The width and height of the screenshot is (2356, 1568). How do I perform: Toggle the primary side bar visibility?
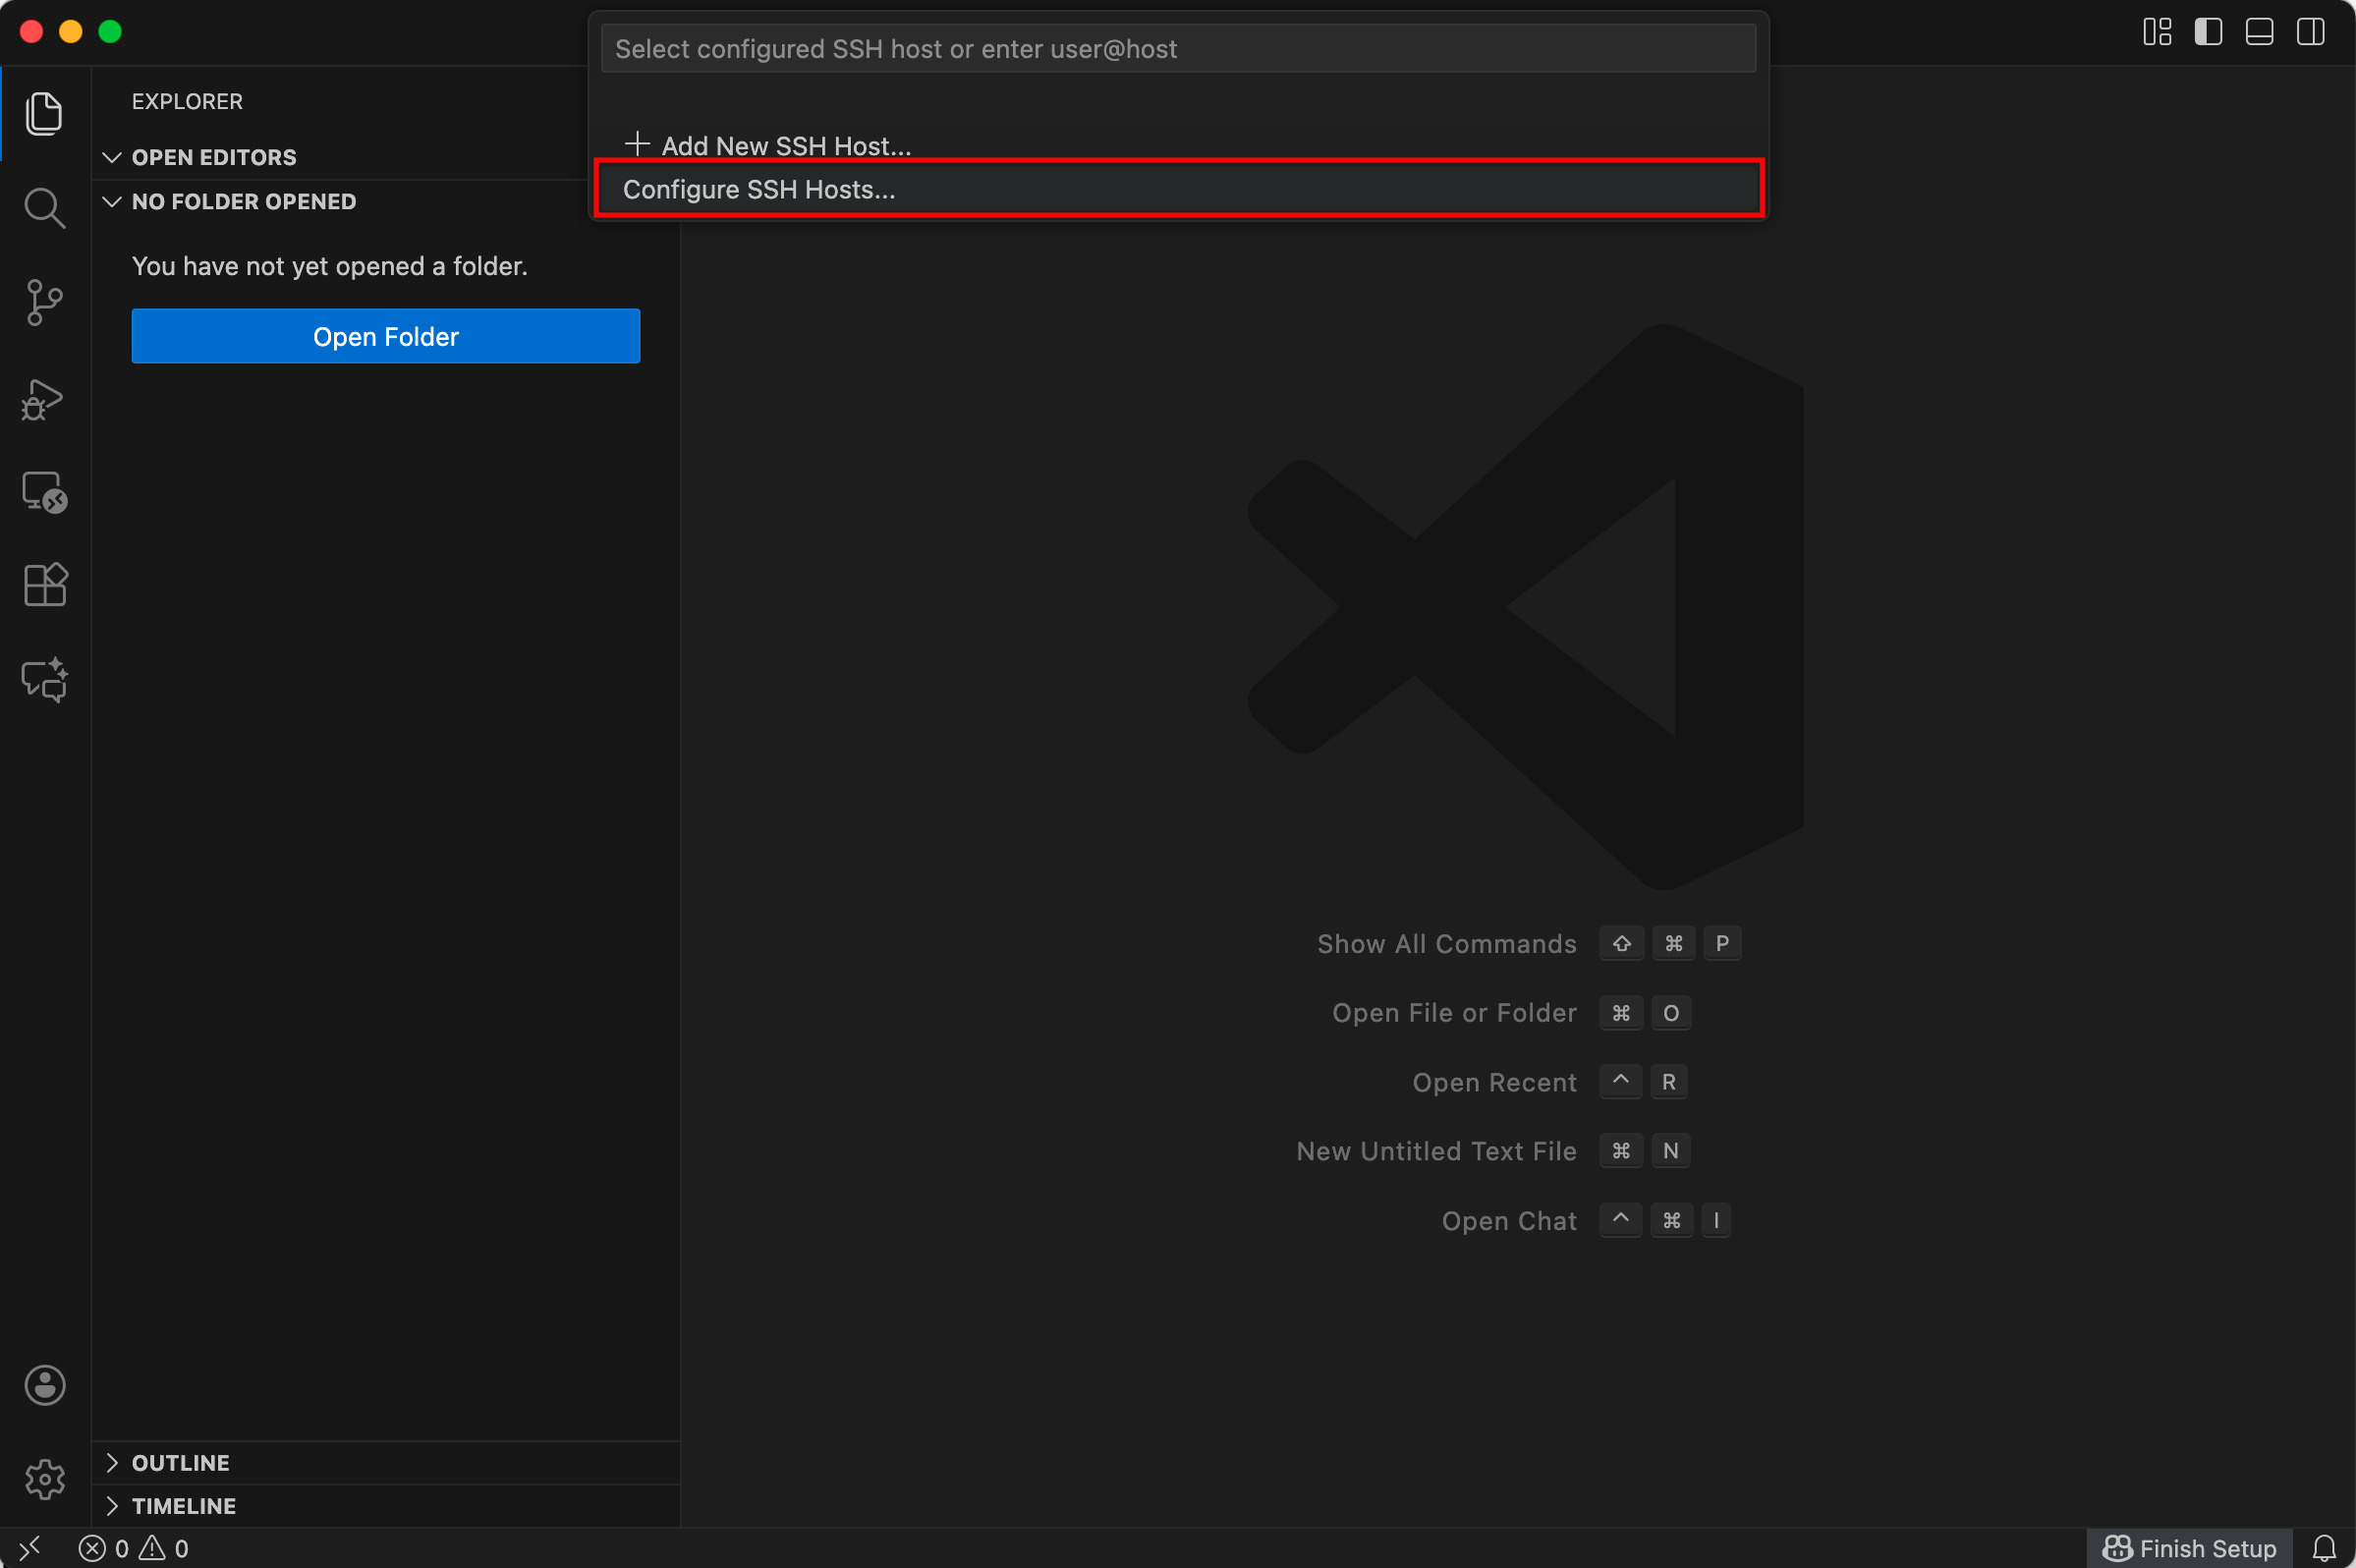tap(2208, 32)
